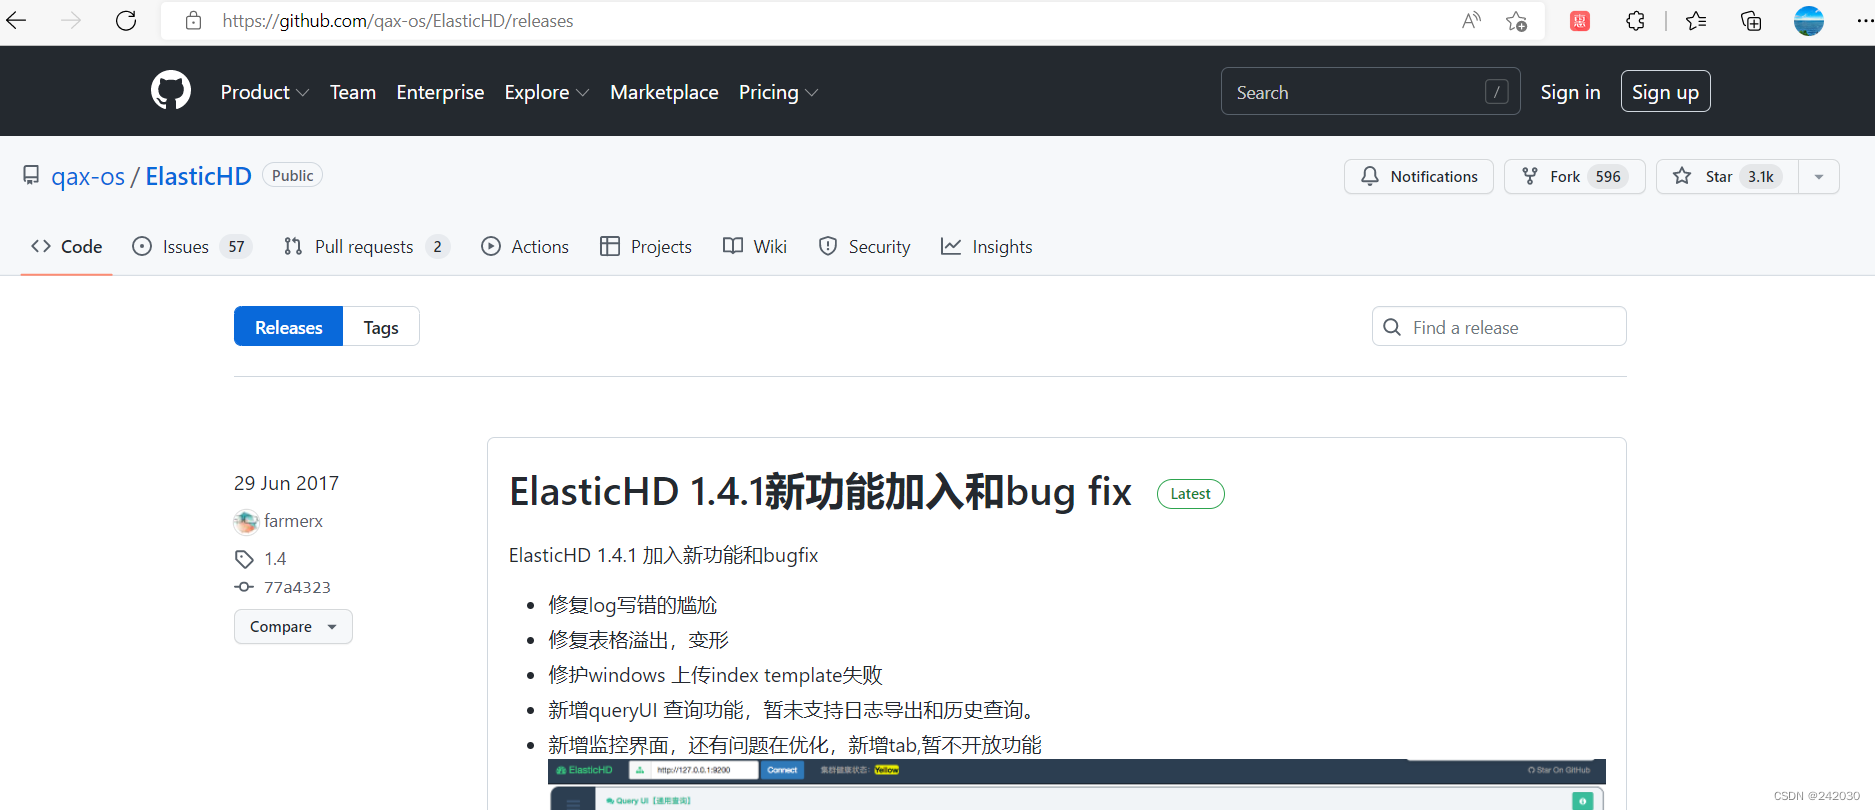Image resolution: width=1875 pixels, height=810 pixels.
Task: Click the browser forward arrow
Action: tap(71, 20)
